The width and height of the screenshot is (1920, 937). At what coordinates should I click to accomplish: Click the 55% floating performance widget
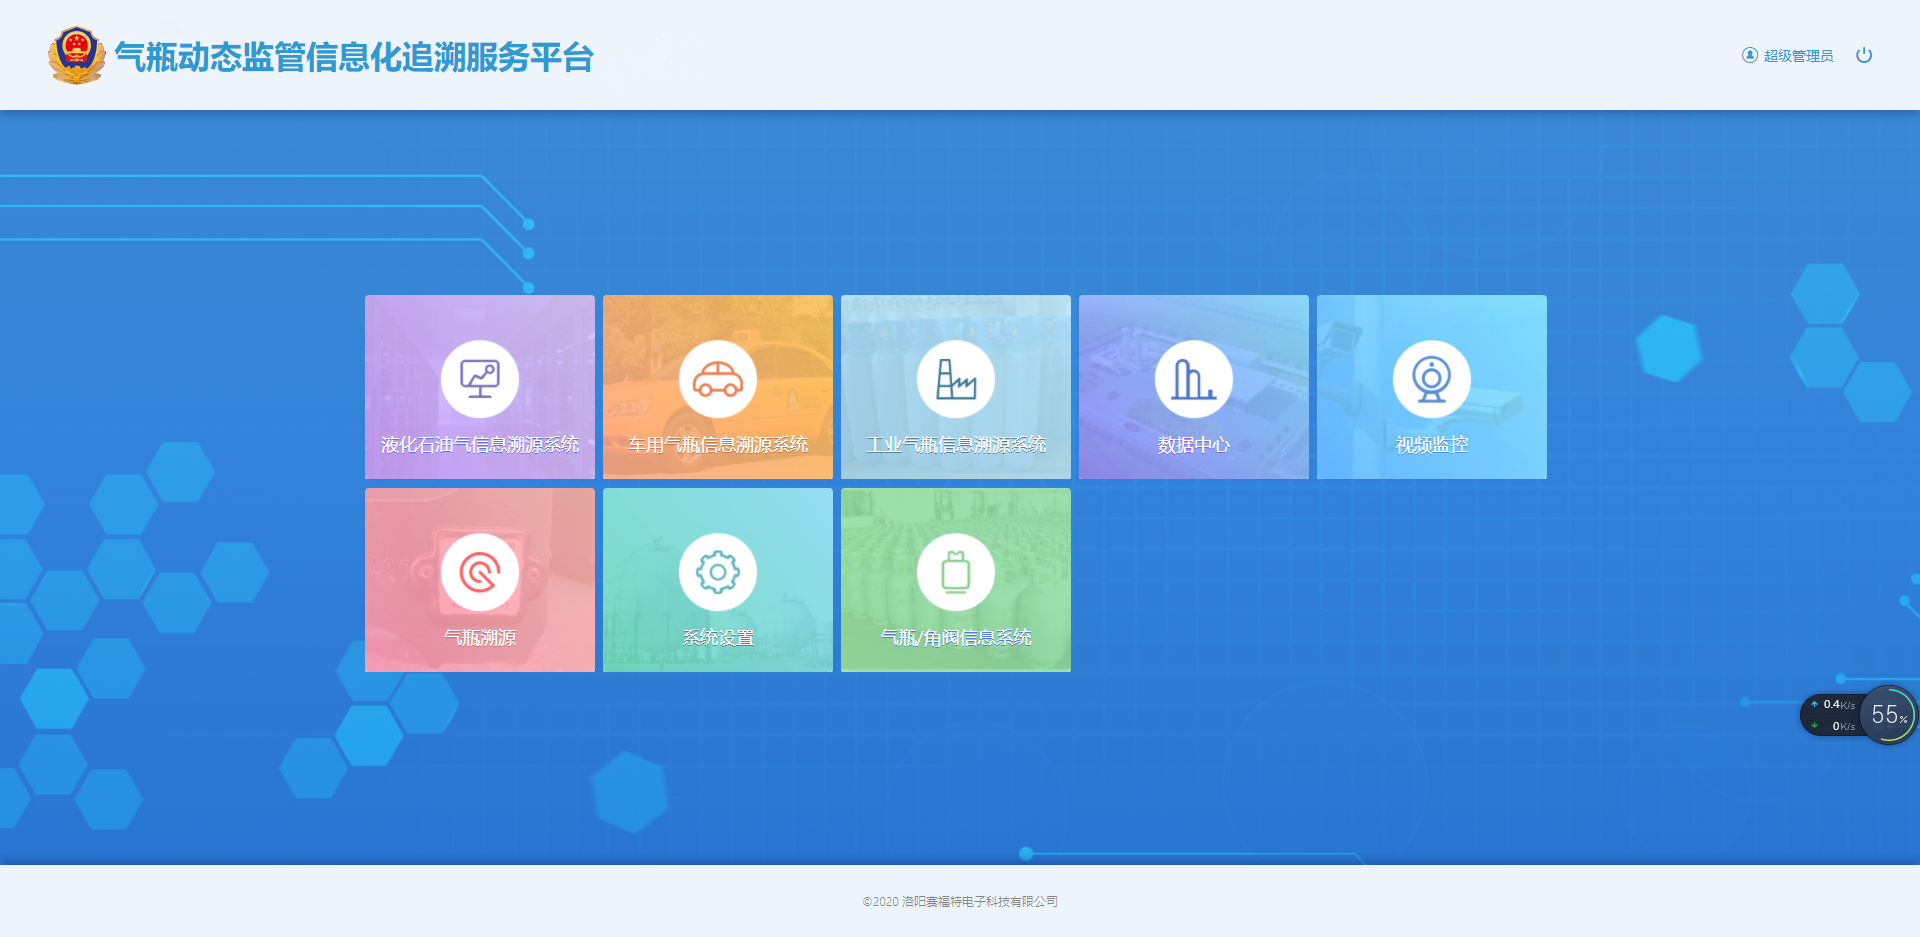1887,715
